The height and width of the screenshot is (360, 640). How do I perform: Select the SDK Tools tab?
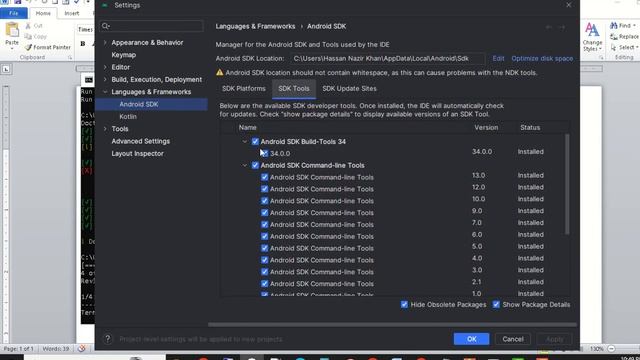point(294,89)
